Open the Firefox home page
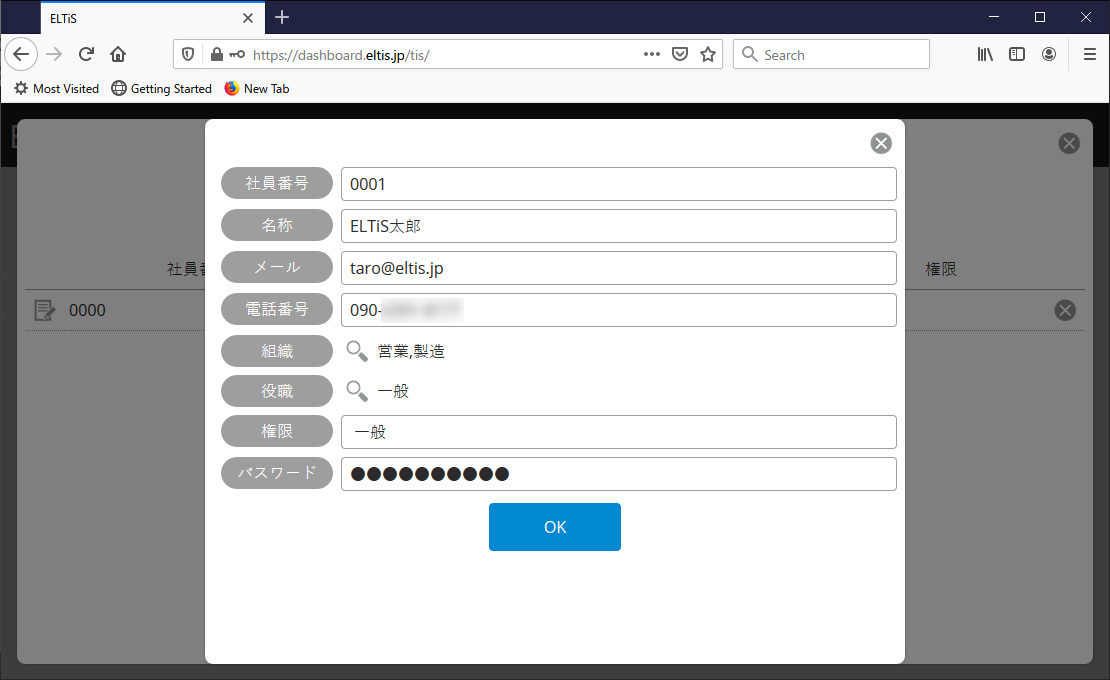This screenshot has height=680, width=1110. [x=118, y=54]
